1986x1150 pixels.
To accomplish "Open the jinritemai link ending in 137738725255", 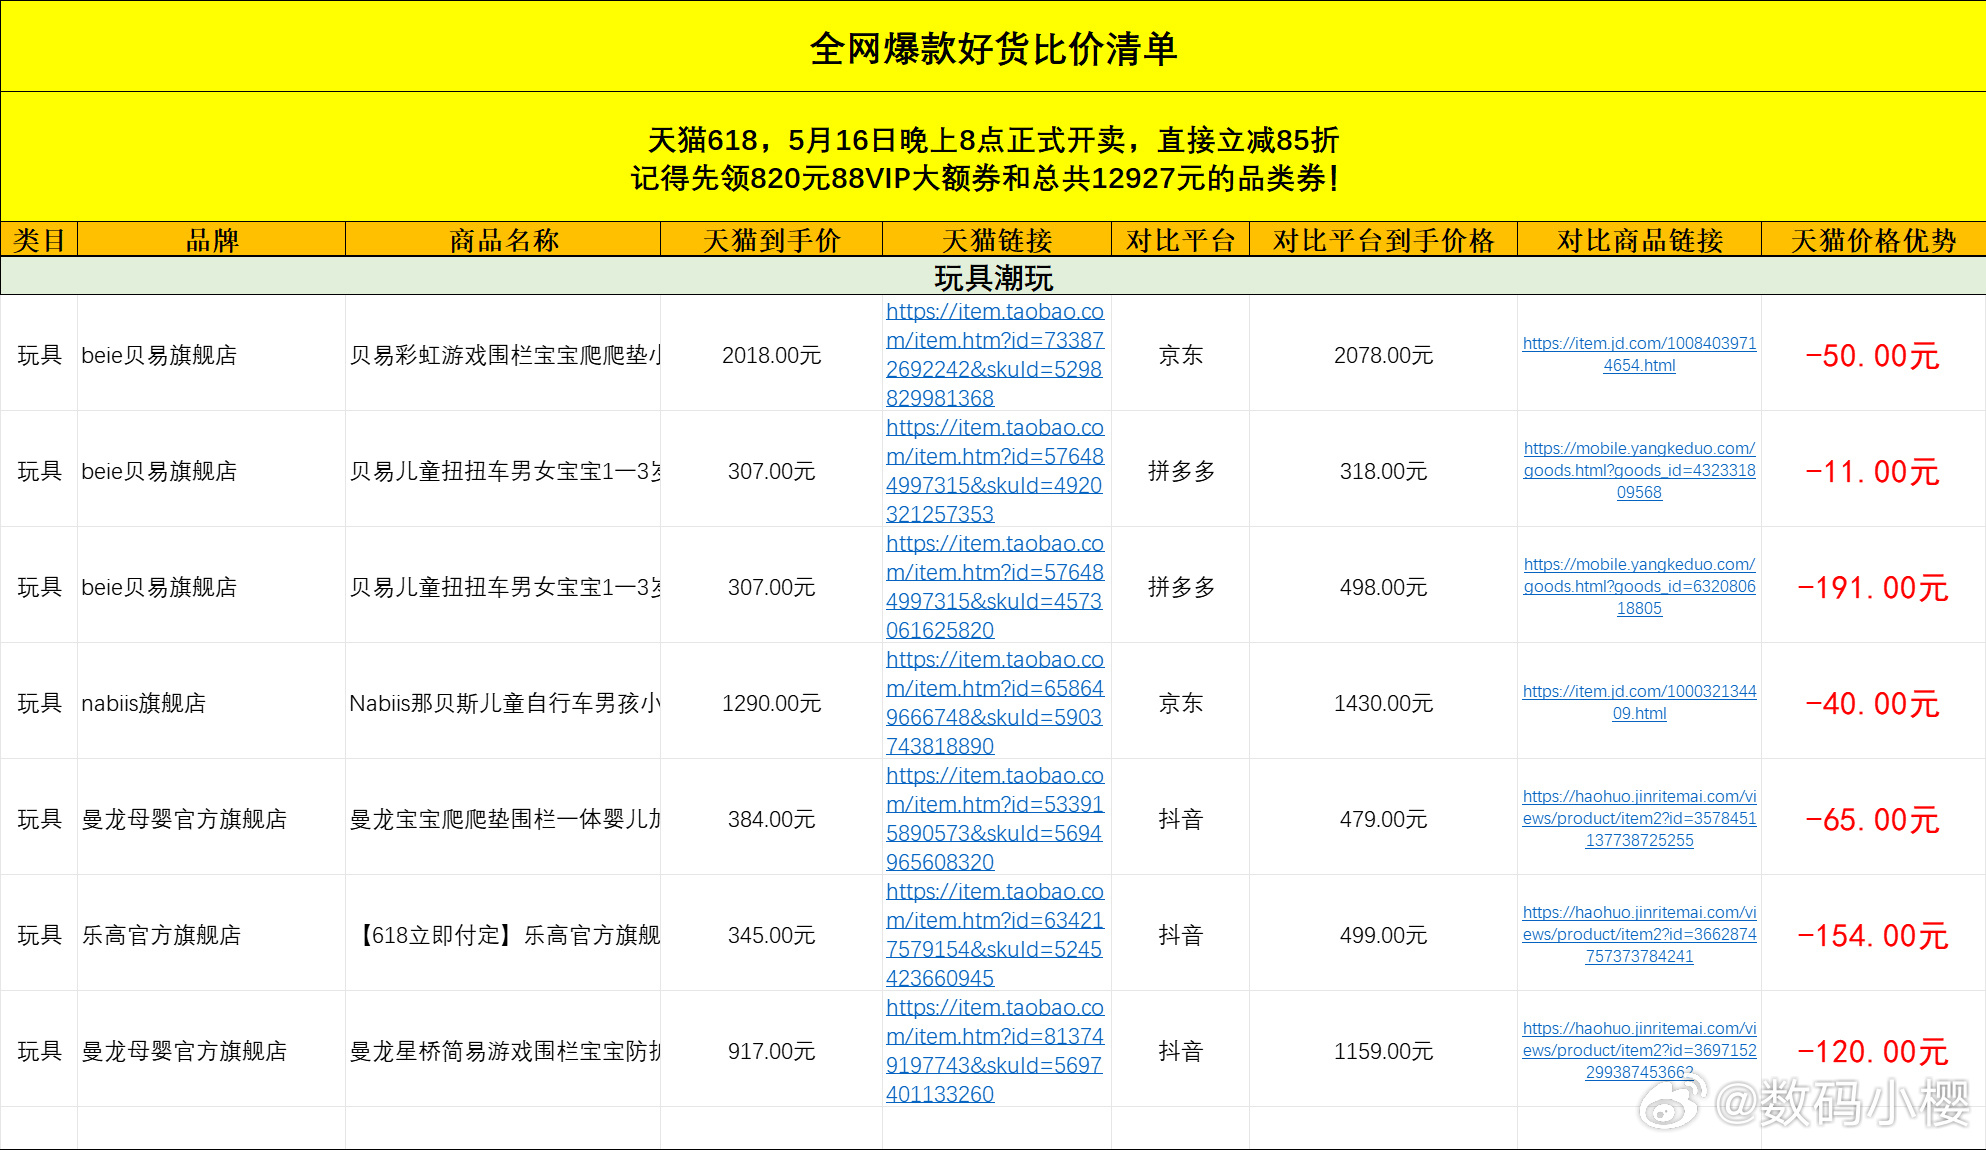I will click(x=1639, y=818).
